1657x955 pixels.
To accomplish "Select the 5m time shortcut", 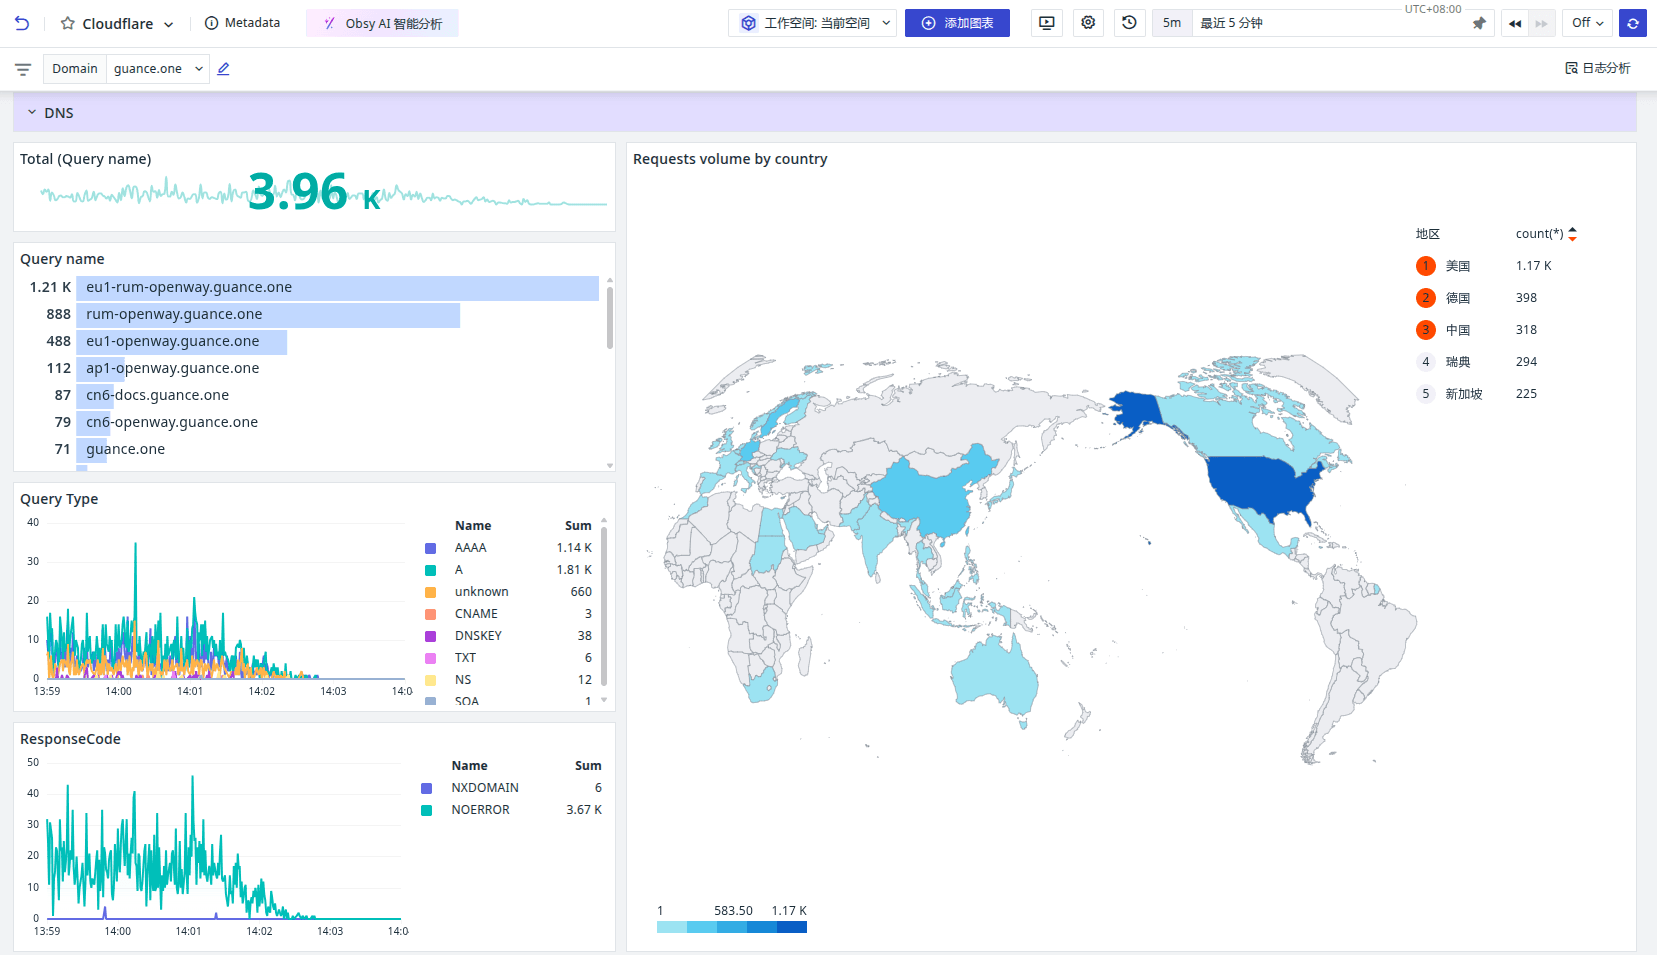I will click(x=1172, y=23).
